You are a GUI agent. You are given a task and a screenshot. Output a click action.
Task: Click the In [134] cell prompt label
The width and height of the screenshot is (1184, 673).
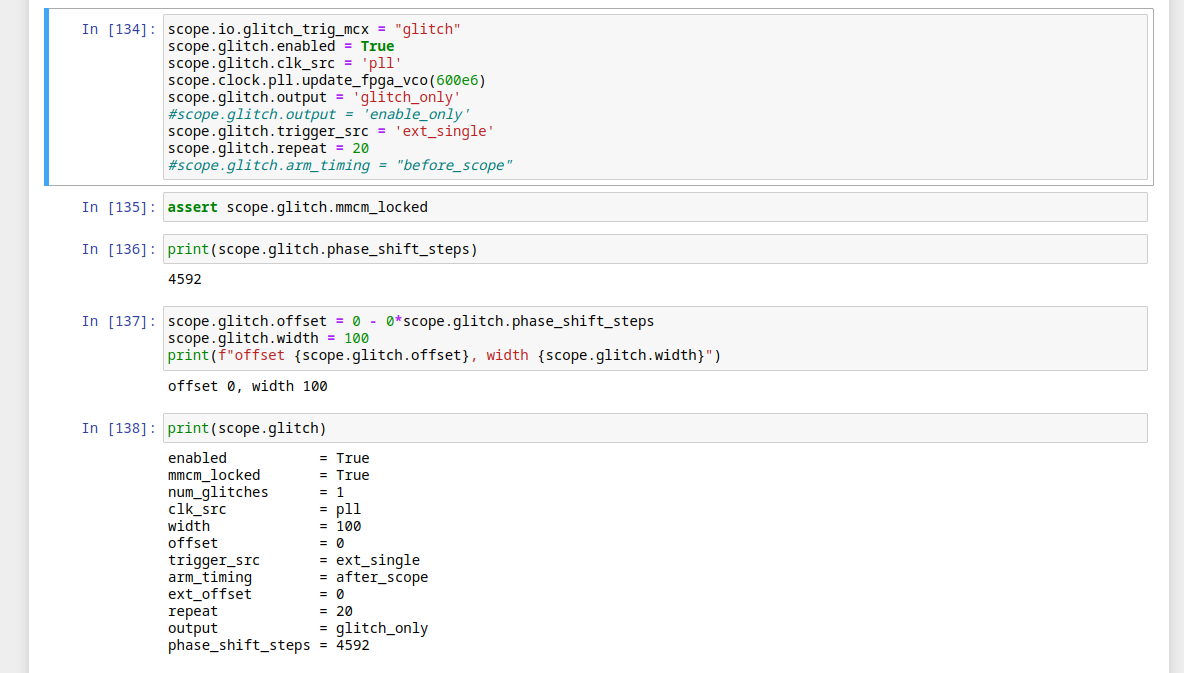[118, 30]
